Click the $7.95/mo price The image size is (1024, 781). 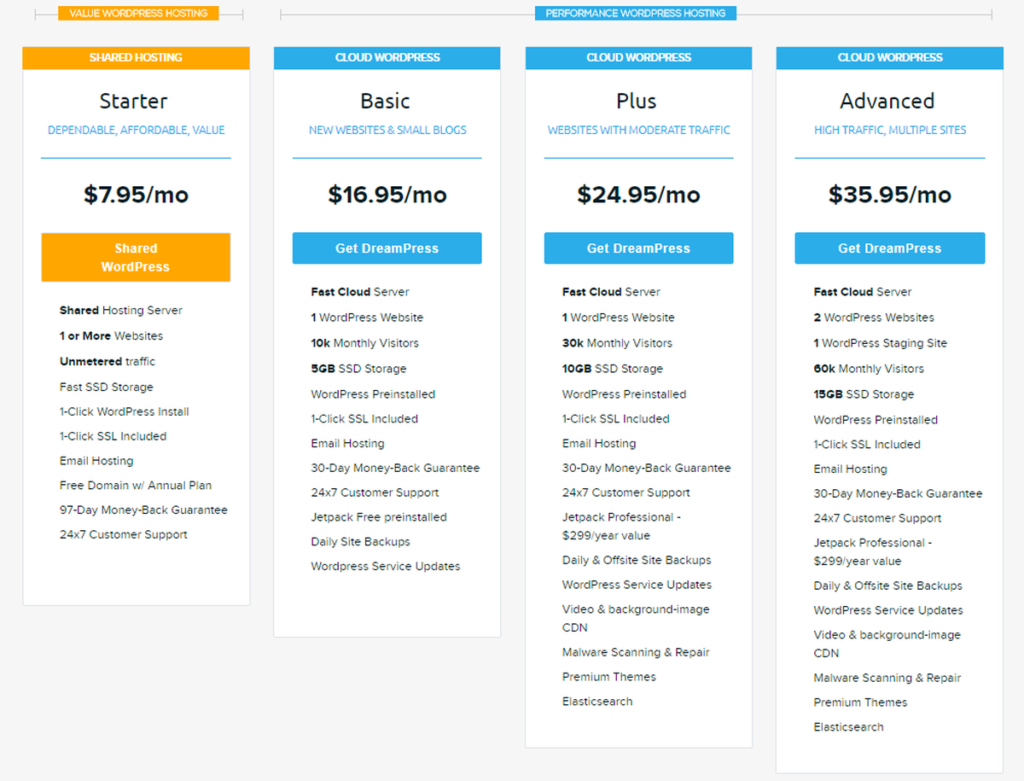point(136,195)
